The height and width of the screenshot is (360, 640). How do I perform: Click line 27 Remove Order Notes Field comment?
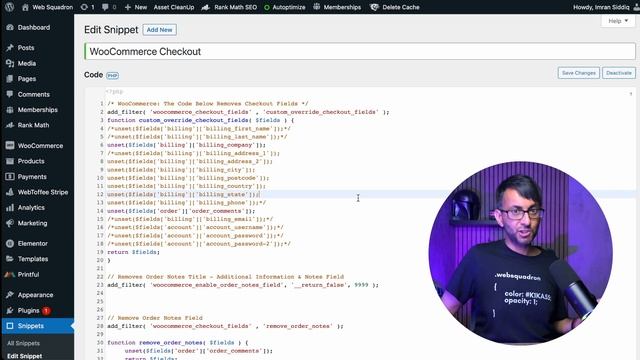pyautogui.click(x=155, y=318)
